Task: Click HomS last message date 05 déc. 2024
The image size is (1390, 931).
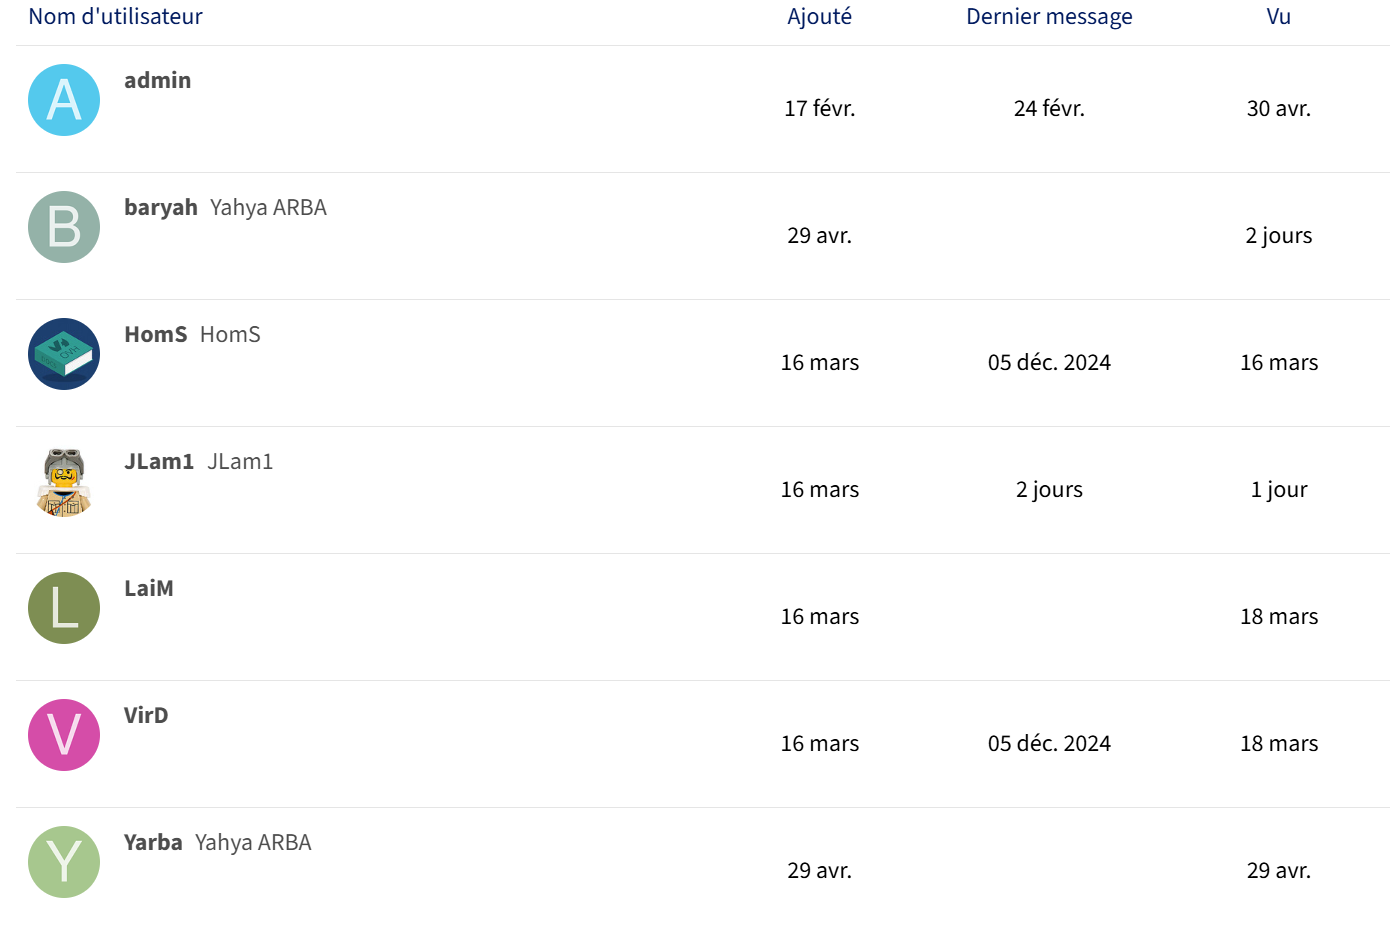Action: [1049, 362]
